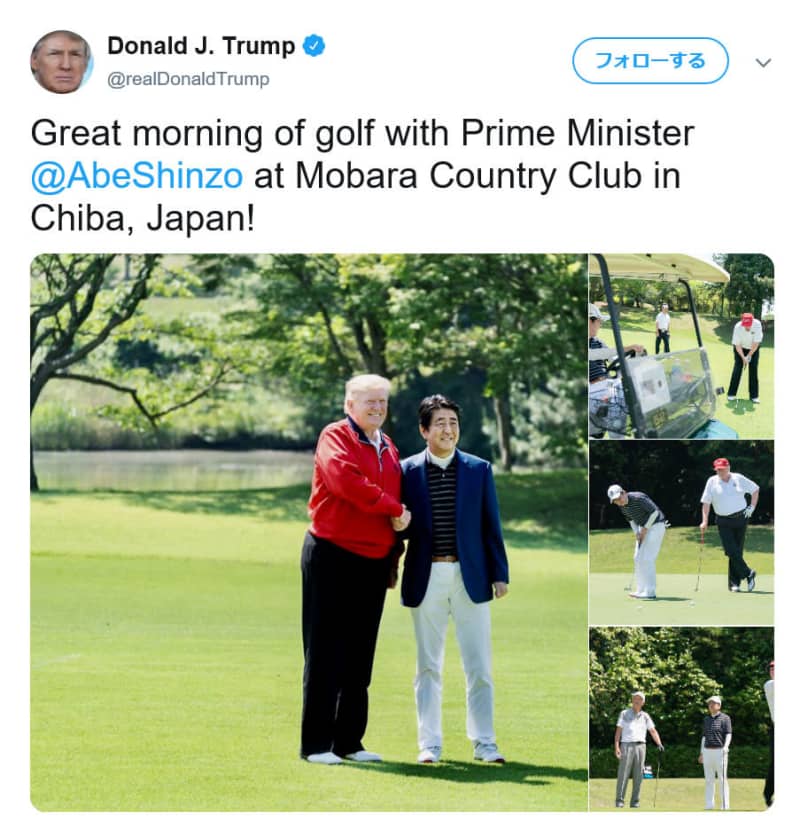Click the Donald J. Trump display name

click(x=201, y=46)
